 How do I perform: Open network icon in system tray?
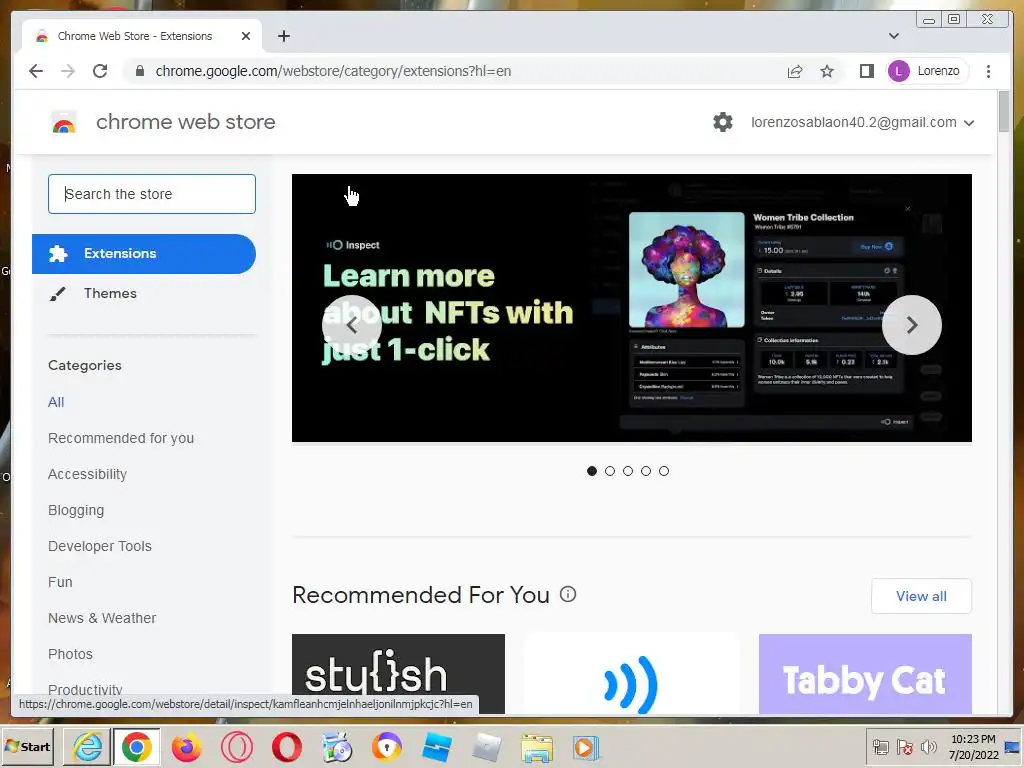(881, 747)
